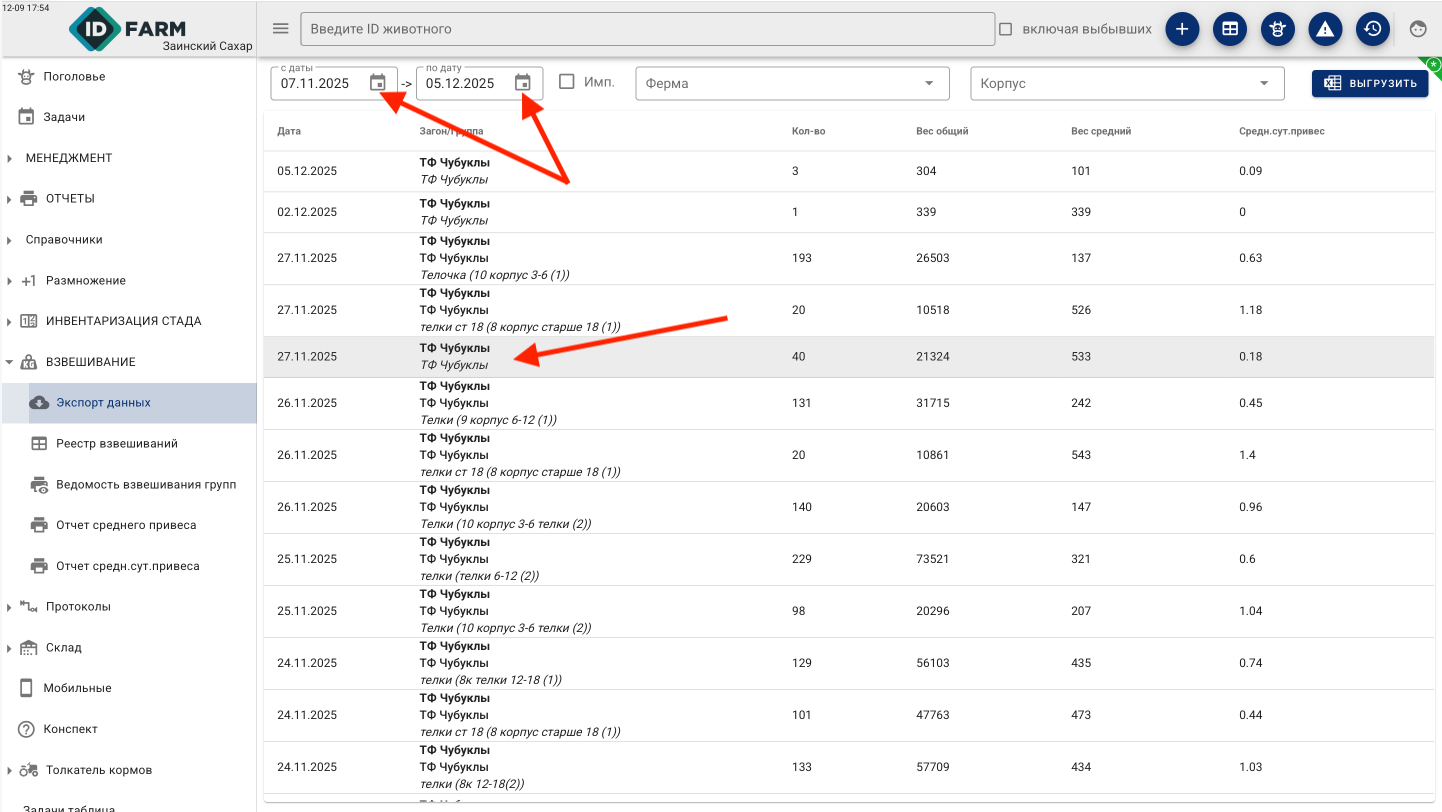The width and height of the screenshot is (1442, 812).
Task: Click the Вес средний column header
Action: (x=1101, y=131)
